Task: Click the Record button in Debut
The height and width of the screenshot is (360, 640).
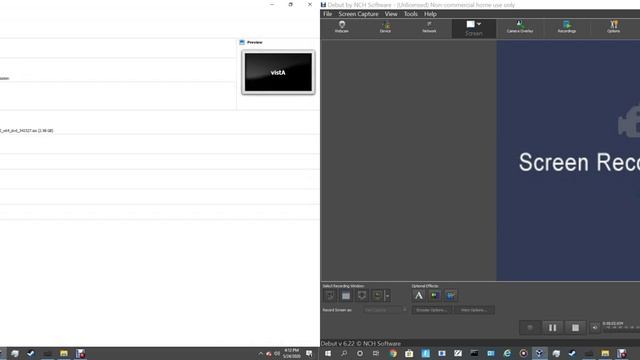Action: click(x=530, y=328)
